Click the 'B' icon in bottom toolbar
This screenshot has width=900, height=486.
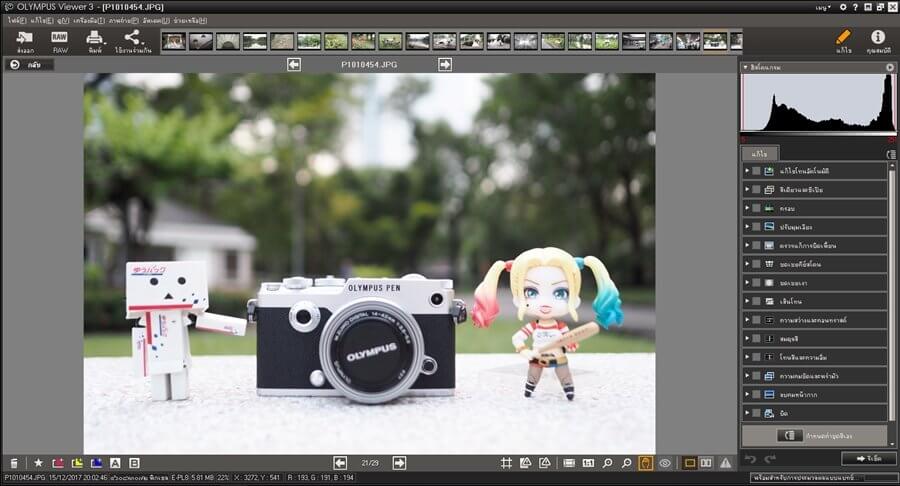[x=134, y=462]
